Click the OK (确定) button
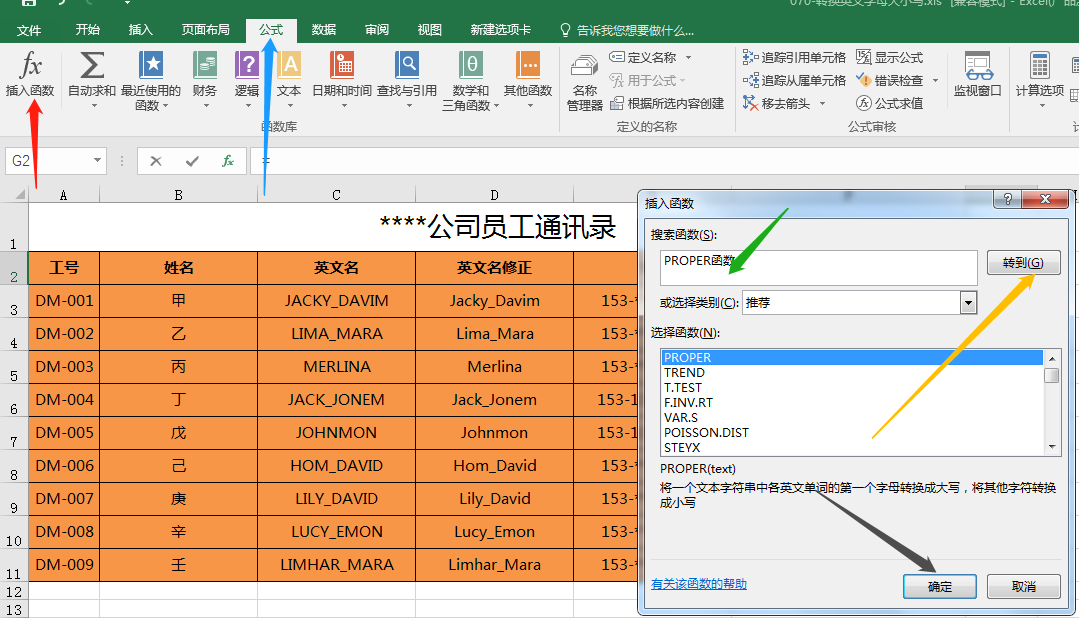Viewport: 1079px width, 618px height. tap(939, 586)
